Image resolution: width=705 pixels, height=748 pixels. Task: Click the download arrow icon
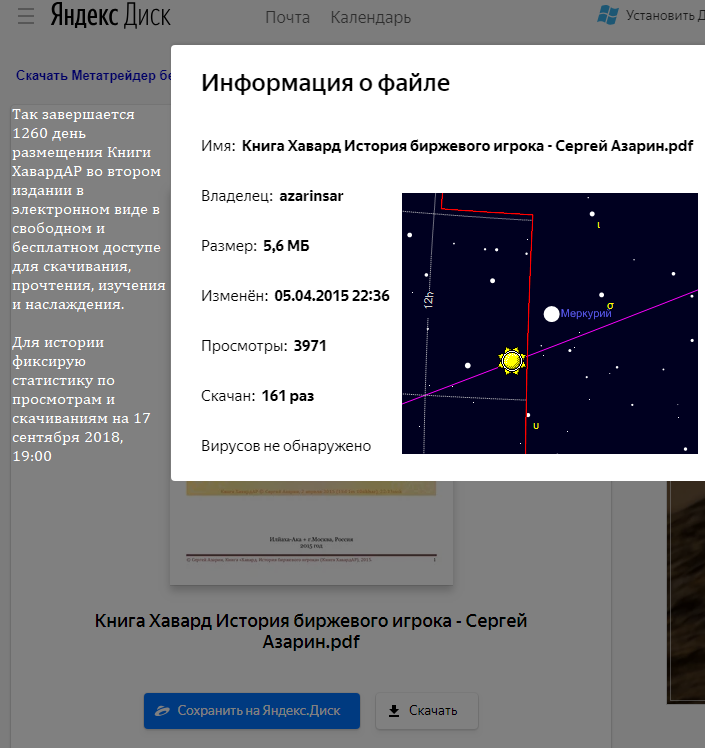coord(394,711)
